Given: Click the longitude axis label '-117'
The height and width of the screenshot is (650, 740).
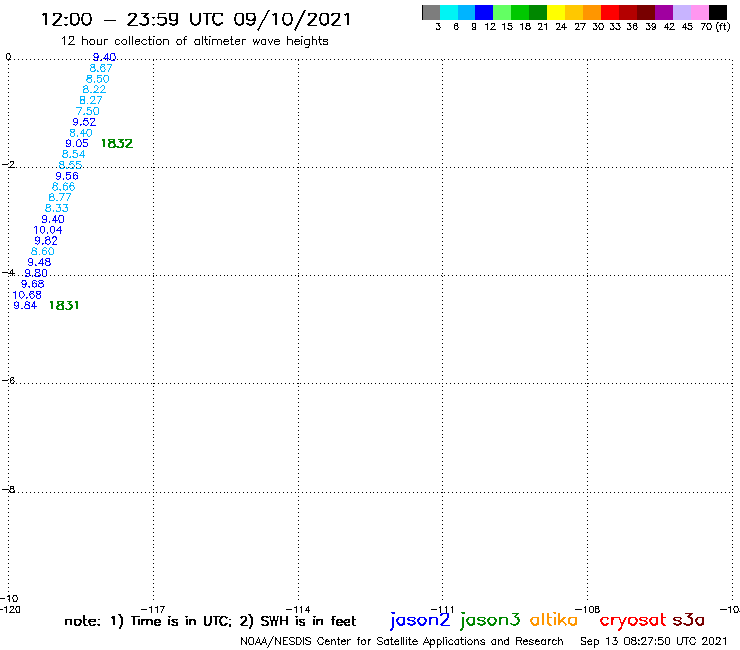Looking at the screenshot, I should 153,609.
